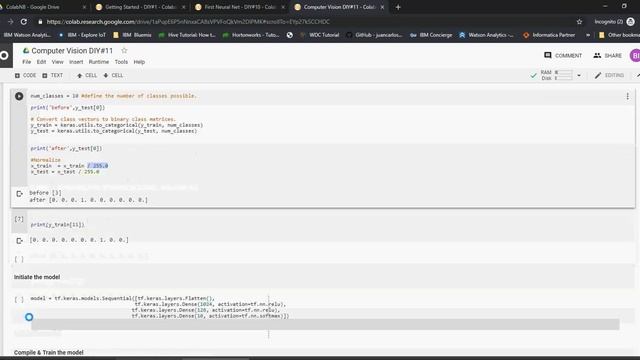Open a new browser tab

coord(398,7)
